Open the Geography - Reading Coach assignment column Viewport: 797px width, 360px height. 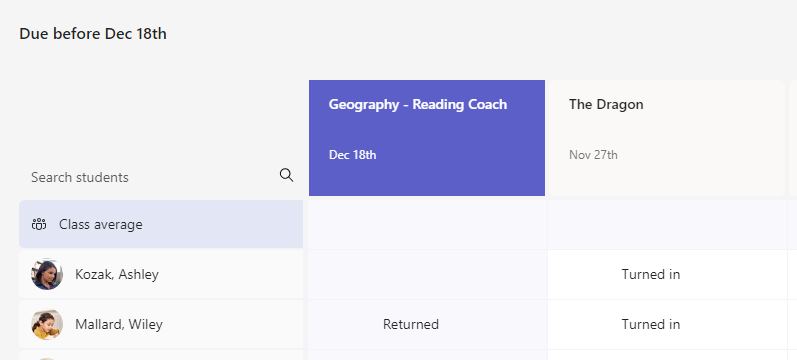click(x=427, y=138)
